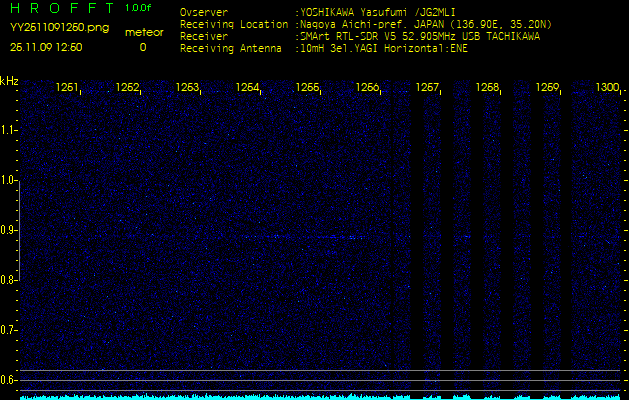Select the 1300 time marker
The width and height of the screenshot is (629, 400).
coord(607,88)
